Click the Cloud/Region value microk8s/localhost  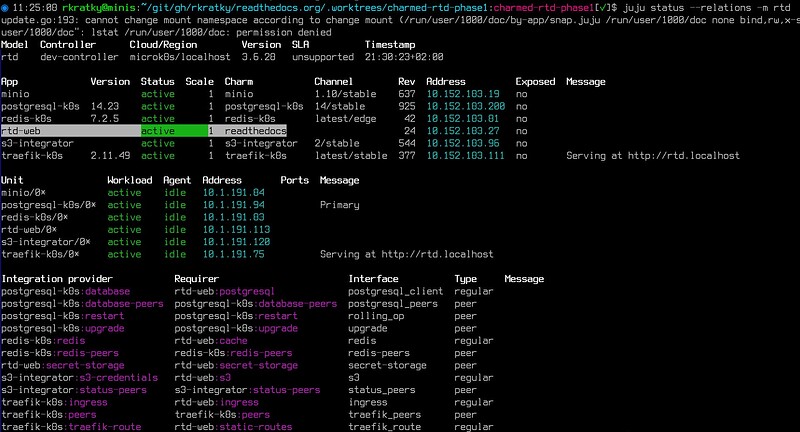coord(180,57)
